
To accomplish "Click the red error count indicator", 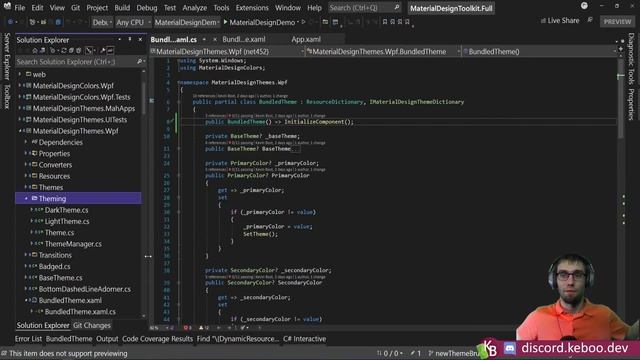I will pos(187,328).
